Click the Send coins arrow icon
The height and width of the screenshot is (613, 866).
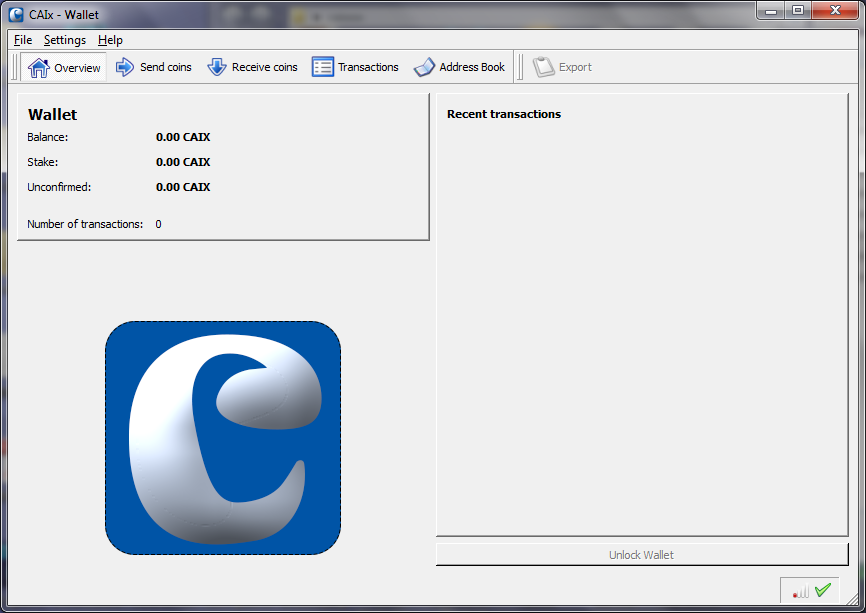(125, 67)
